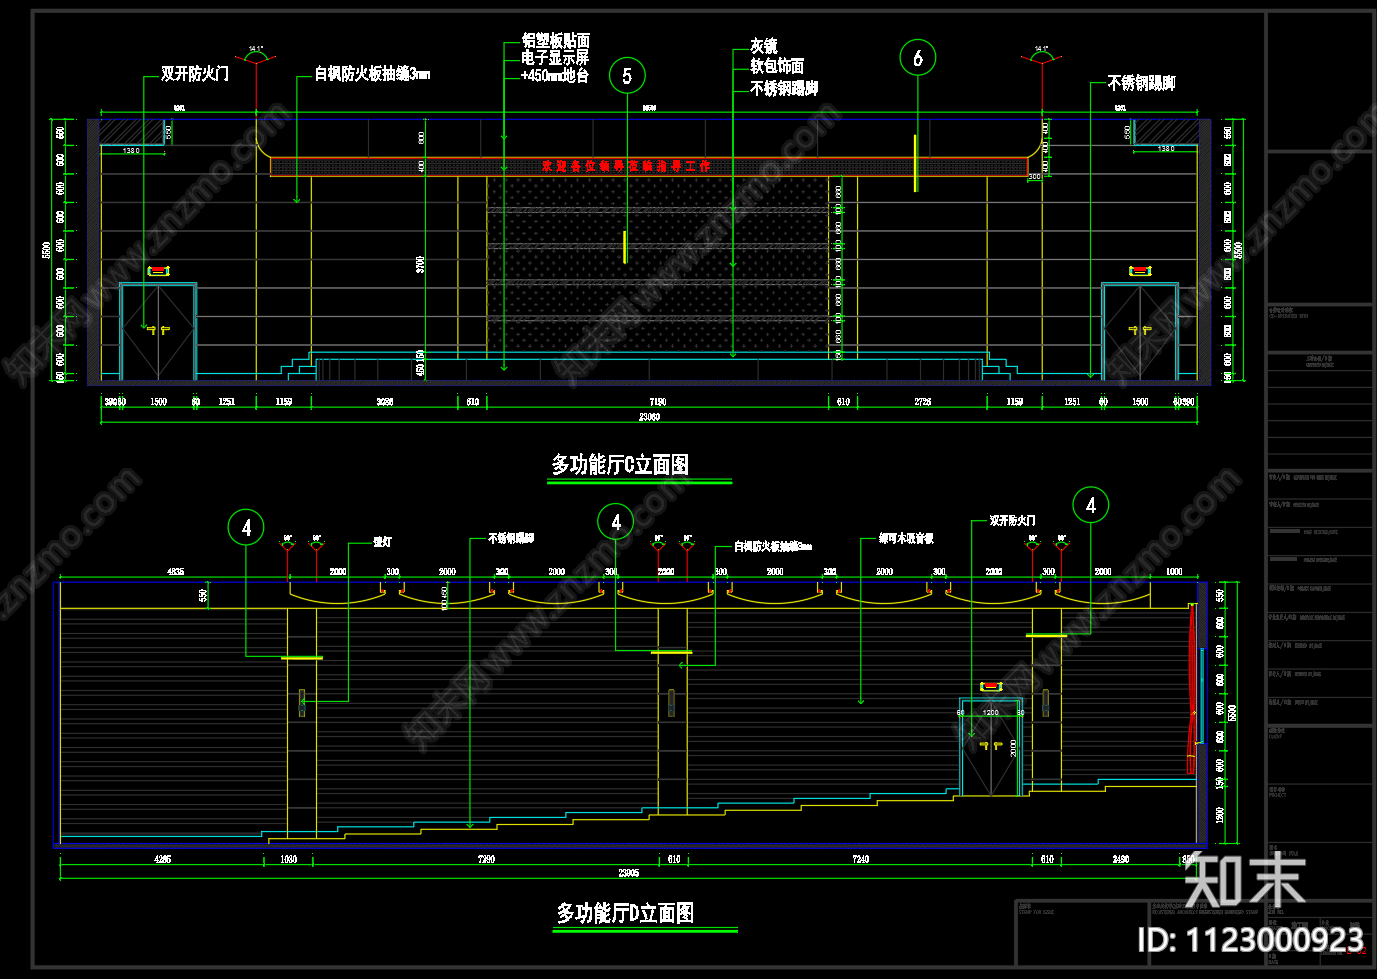The height and width of the screenshot is (979, 1377).
Task: Click the circled 5 section callout
Action: click(627, 75)
